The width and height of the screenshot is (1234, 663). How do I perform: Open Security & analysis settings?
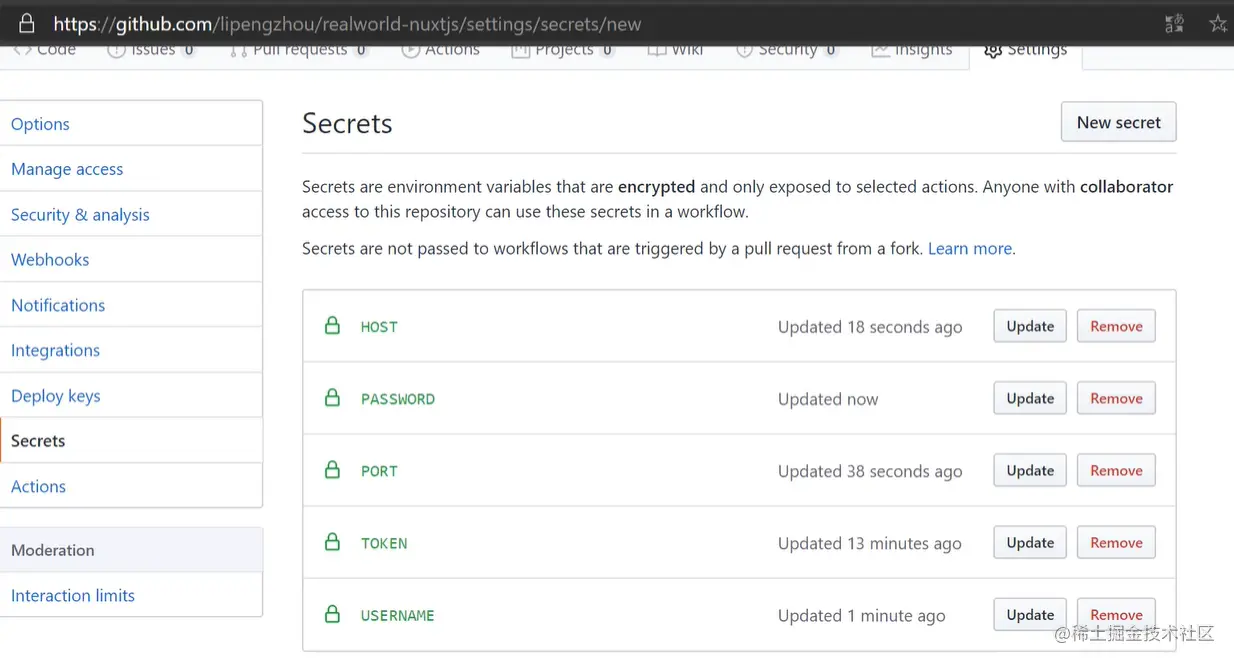[131, 214]
